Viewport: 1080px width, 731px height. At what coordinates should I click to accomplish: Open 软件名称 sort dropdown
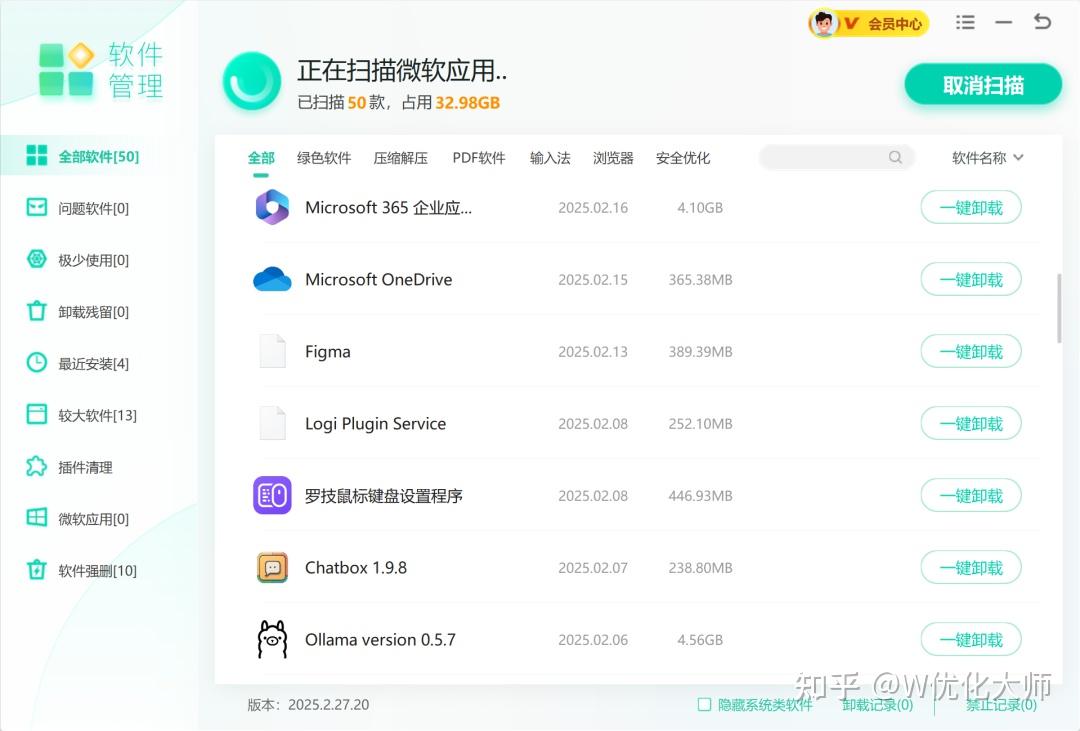tap(987, 158)
